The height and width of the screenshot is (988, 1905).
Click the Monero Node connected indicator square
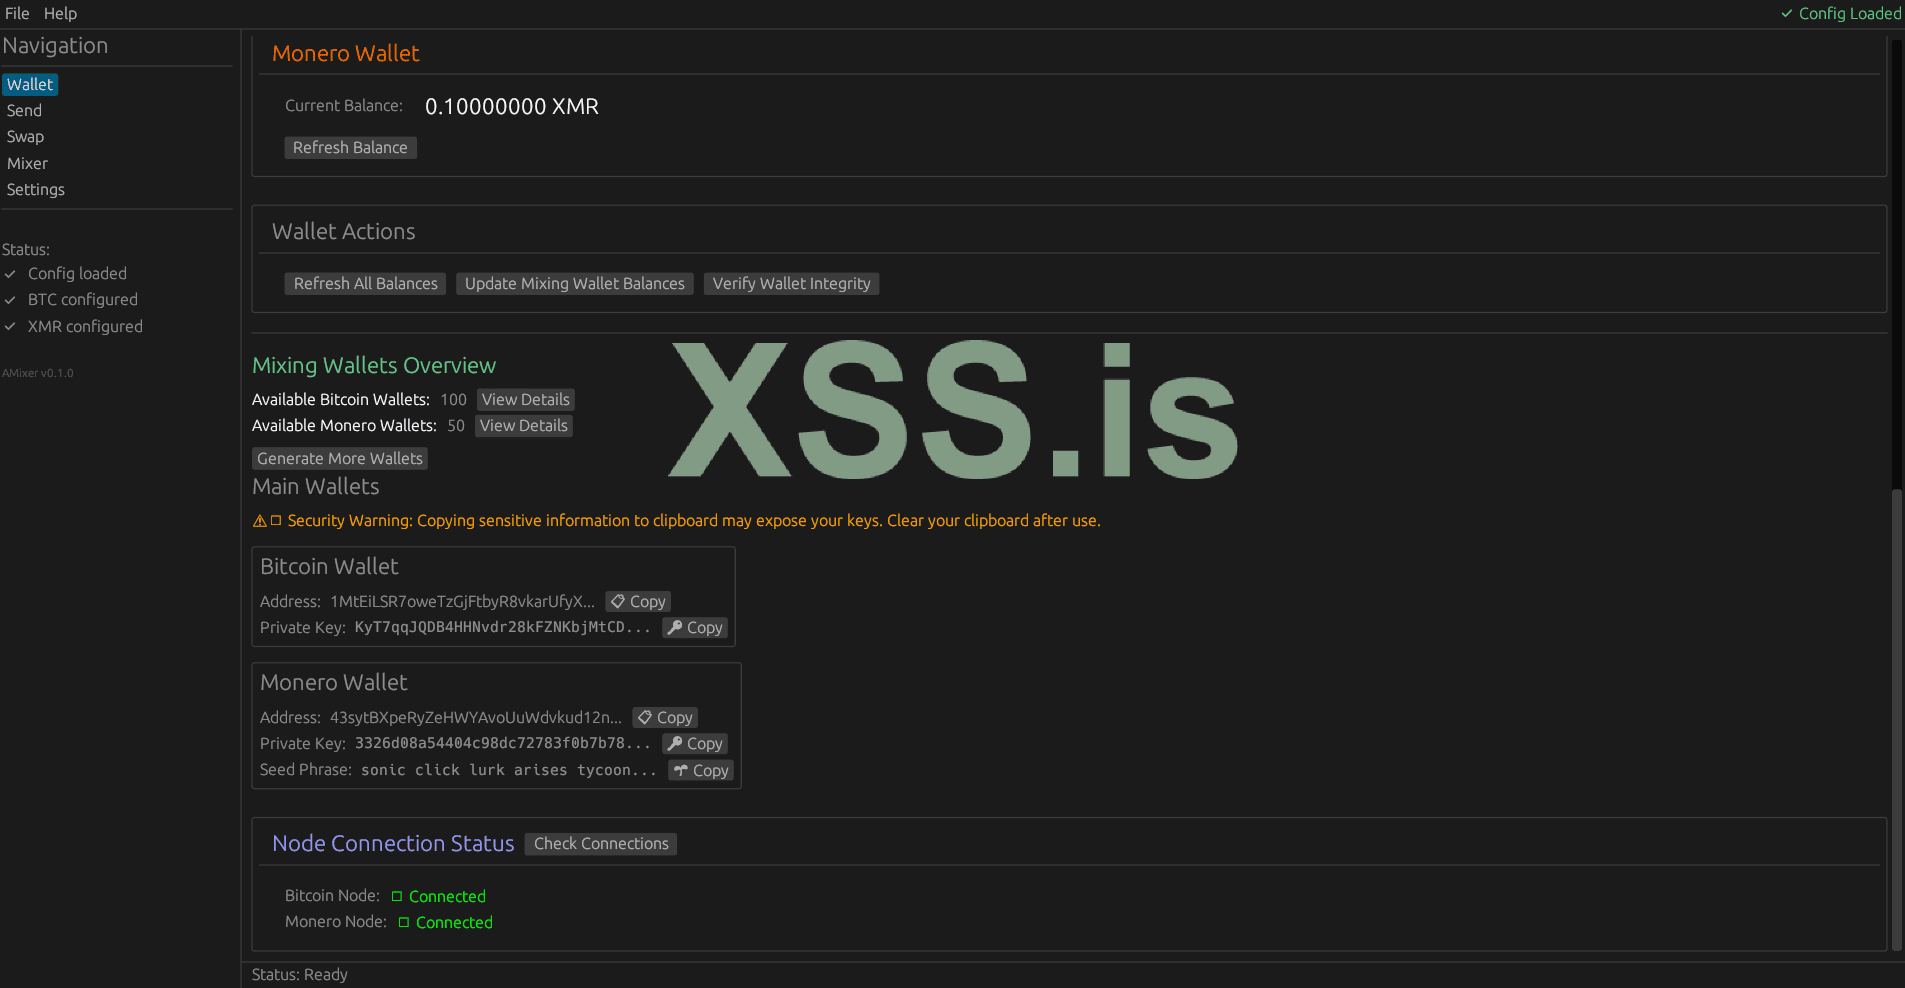coord(404,922)
